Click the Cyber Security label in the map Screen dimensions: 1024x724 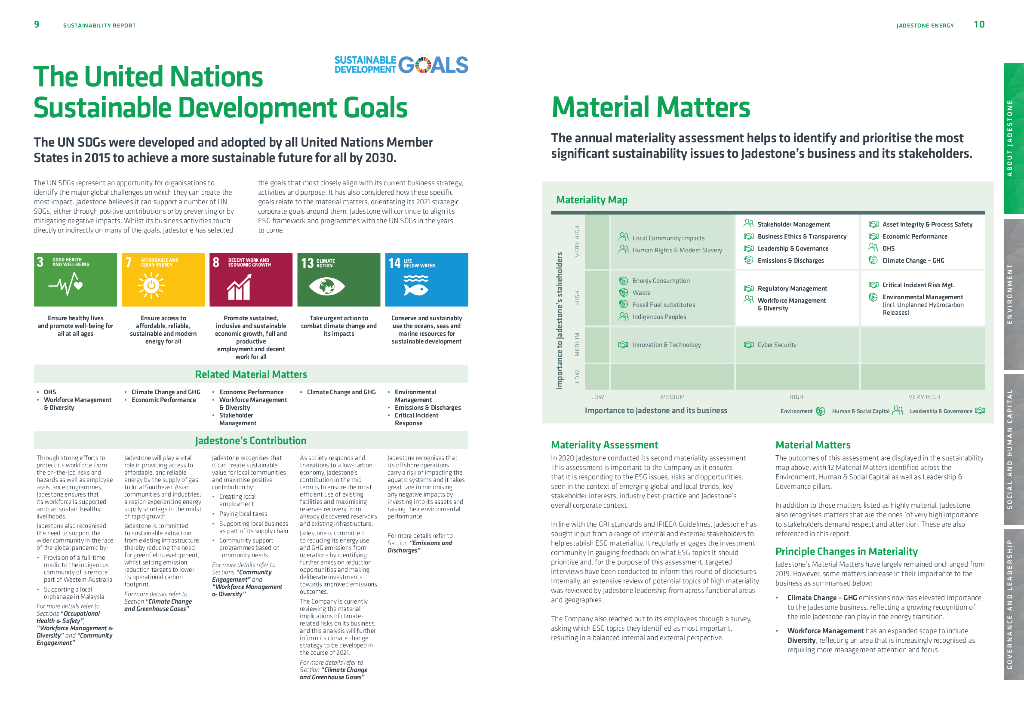(x=776, y=345)
